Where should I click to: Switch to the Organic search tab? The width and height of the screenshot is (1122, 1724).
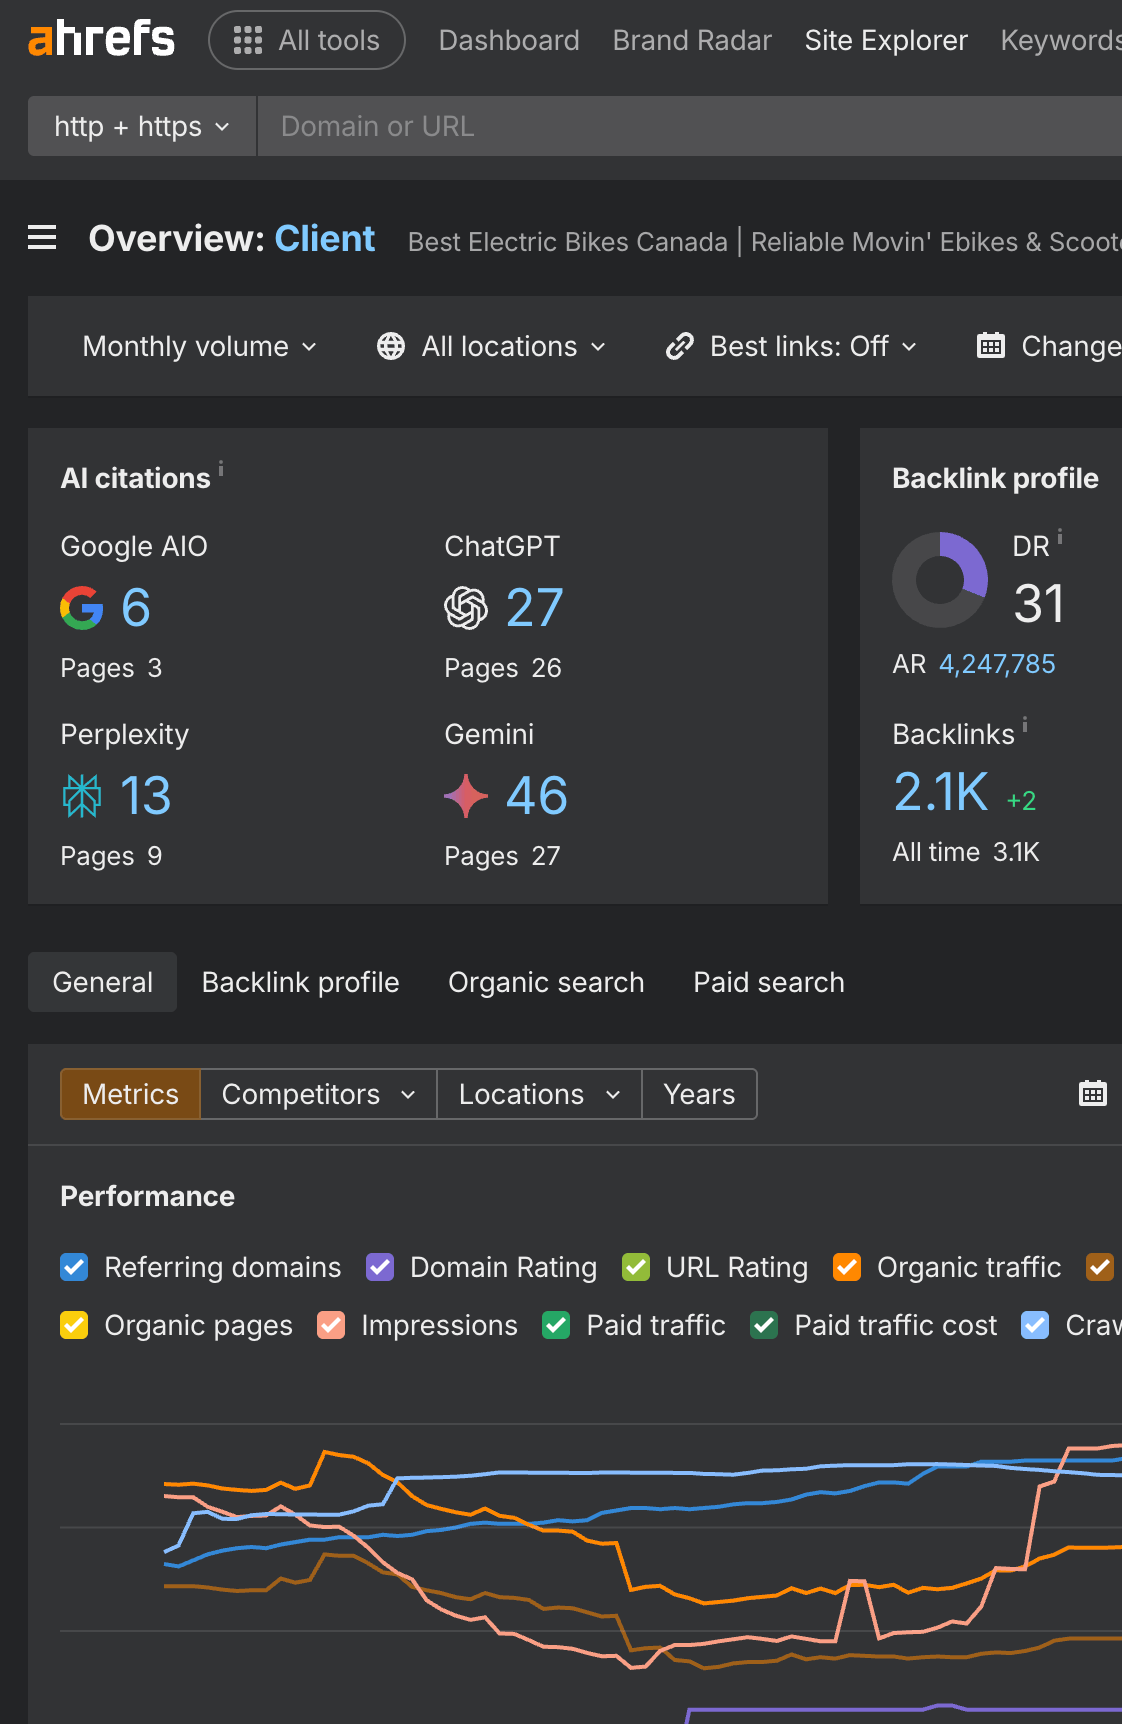pyautogui.click(x=546, y=982)
